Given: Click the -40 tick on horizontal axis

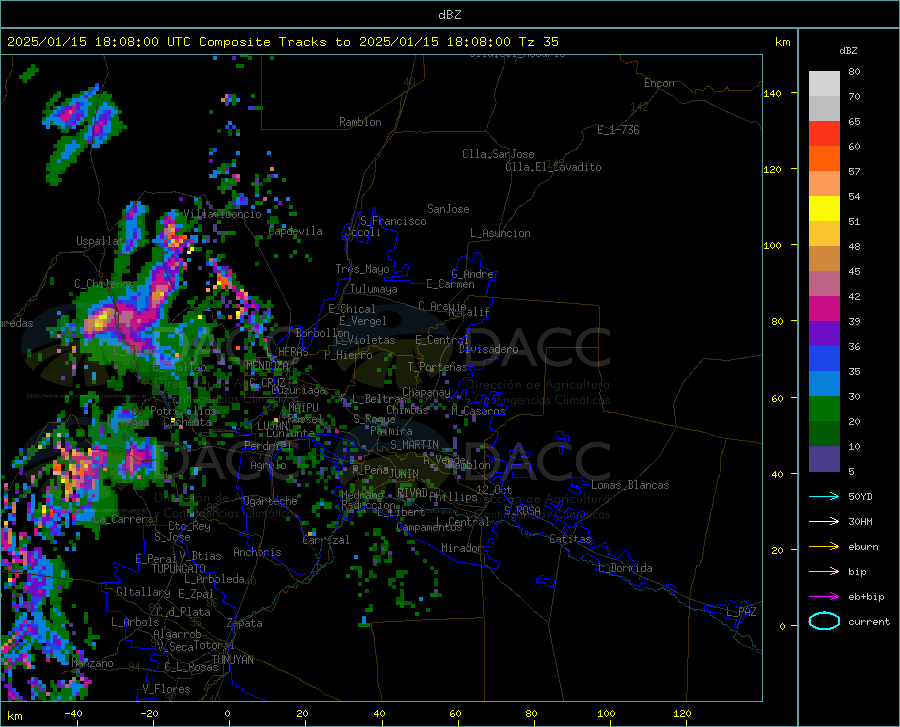Looking at the screenshot, I should pos(73,714).
